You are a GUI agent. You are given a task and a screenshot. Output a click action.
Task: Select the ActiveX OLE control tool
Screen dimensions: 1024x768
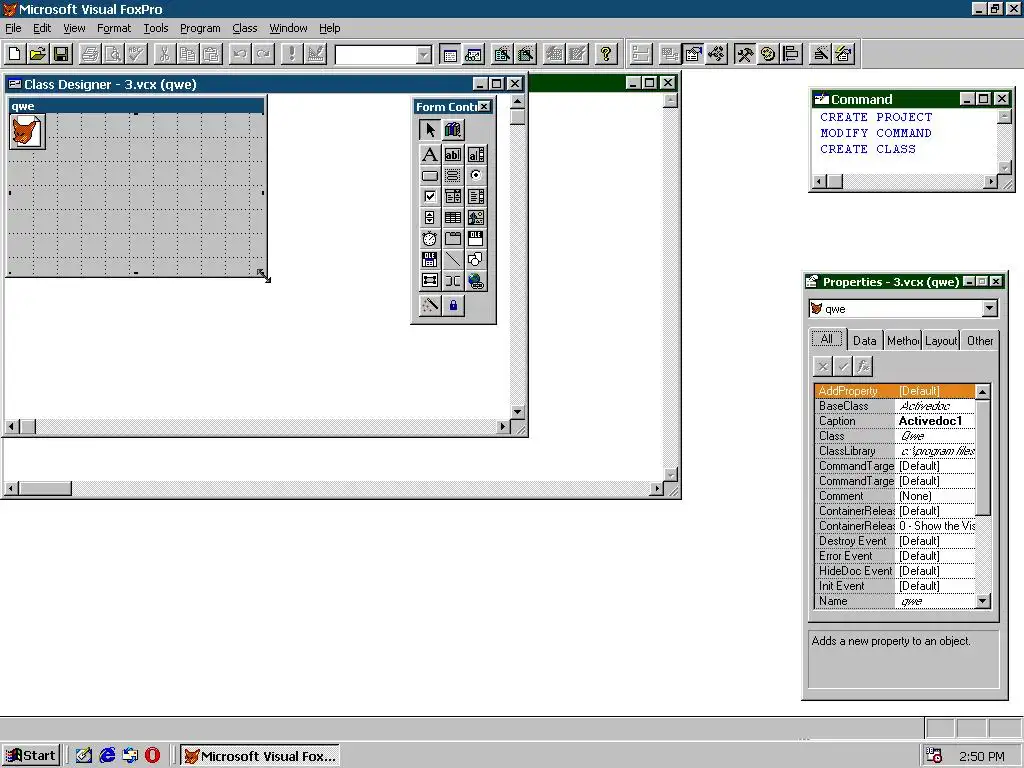(x=476, y=238)
